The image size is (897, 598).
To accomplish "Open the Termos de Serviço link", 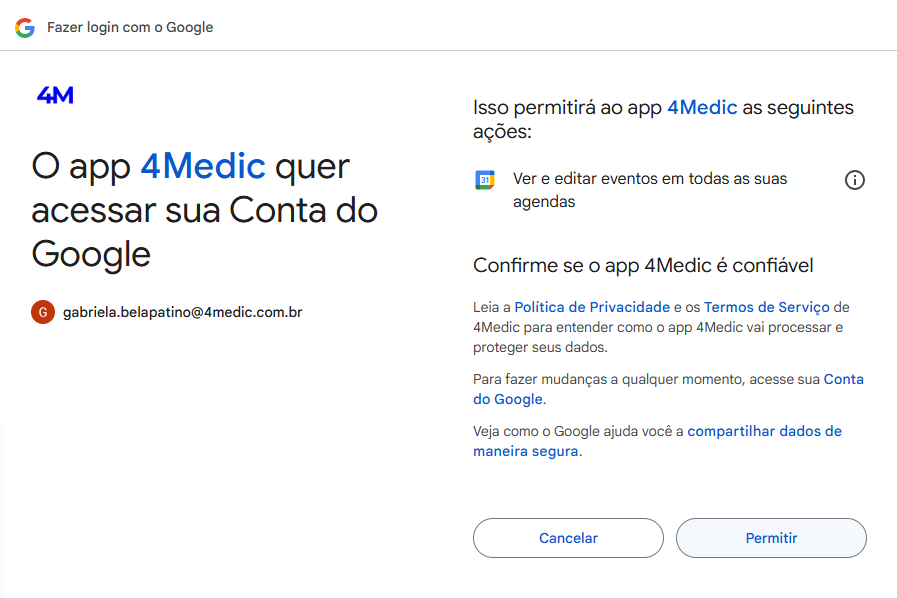I will click(767, 307).
